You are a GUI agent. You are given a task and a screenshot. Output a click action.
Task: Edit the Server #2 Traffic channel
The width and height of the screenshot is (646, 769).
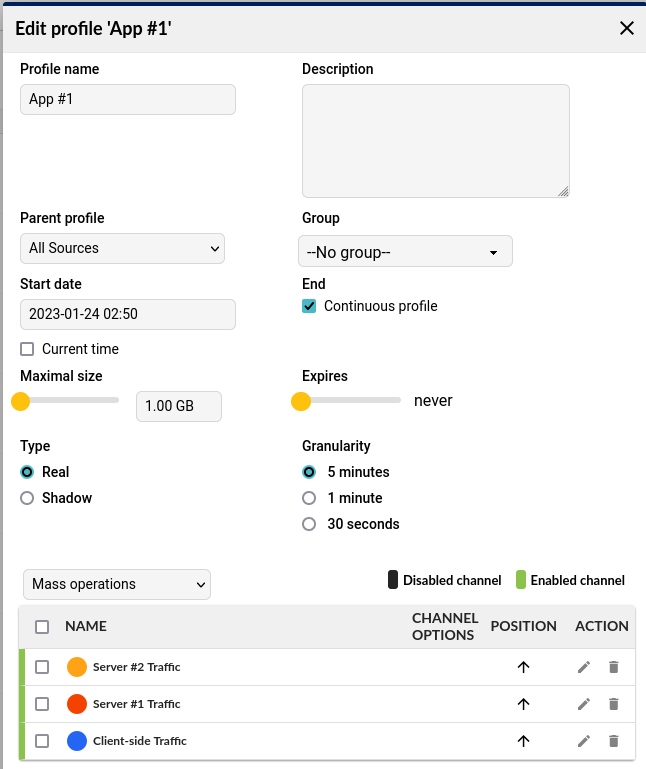pos(584,667)
